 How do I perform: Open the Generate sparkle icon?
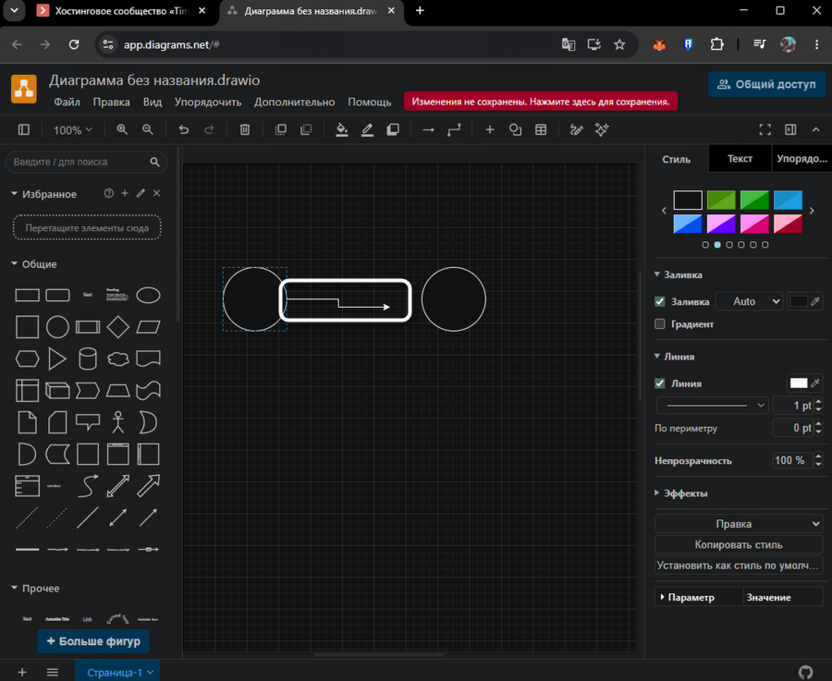tap(602, 130)
